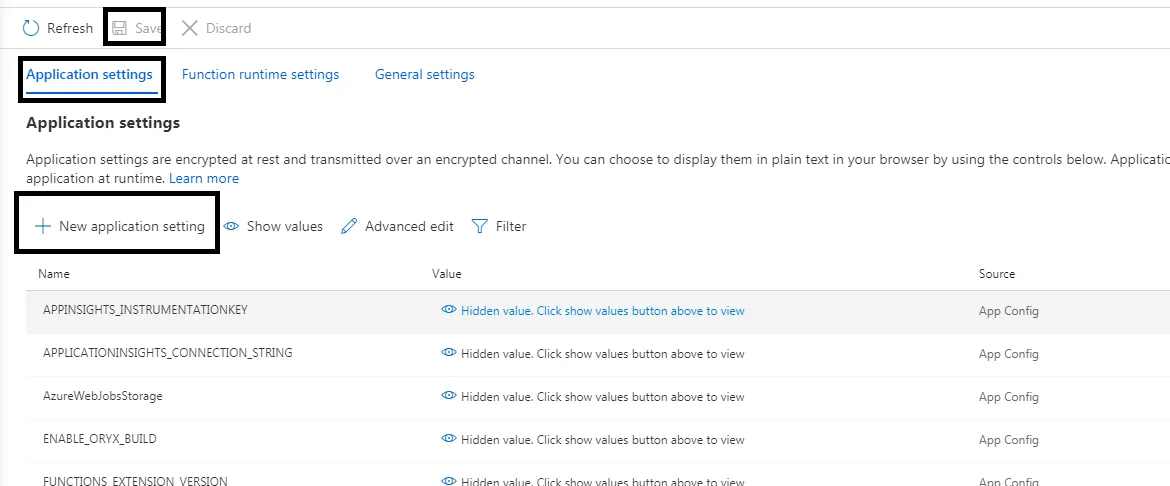
Task: Show APPLICATIONINSIGHTS_CONNECTION_STRING value via eye icon
Action: (x=449, y=353)
